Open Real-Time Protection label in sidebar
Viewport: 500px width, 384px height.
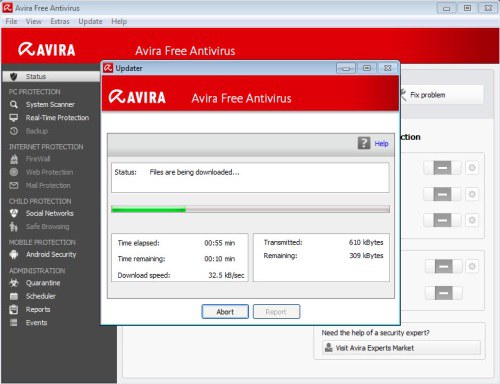tap(57, 118)
